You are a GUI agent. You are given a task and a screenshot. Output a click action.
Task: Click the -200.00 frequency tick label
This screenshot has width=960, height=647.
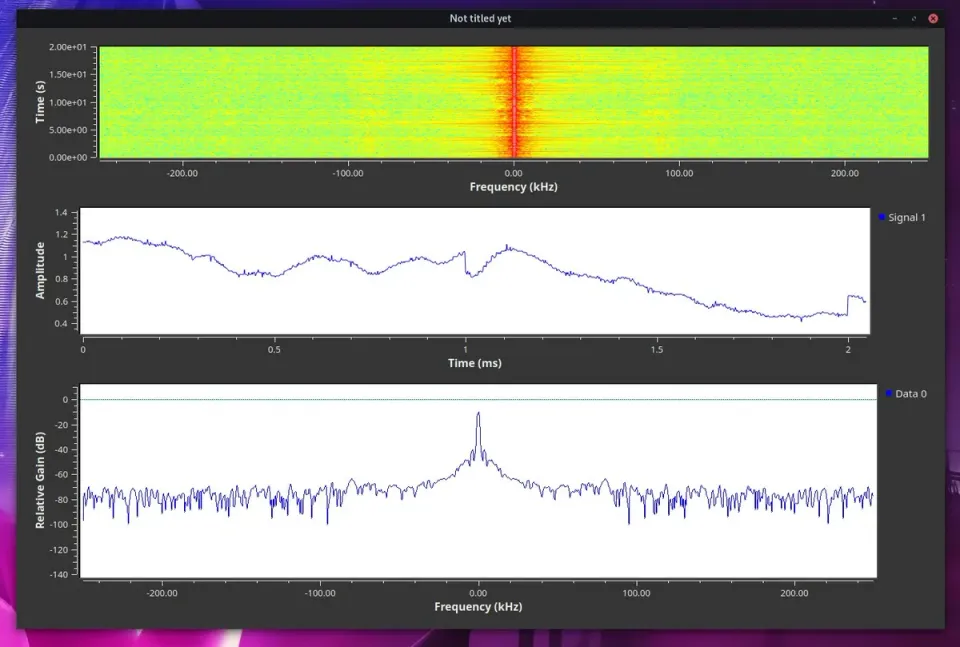pyautogui.click(x=181, y=173)
